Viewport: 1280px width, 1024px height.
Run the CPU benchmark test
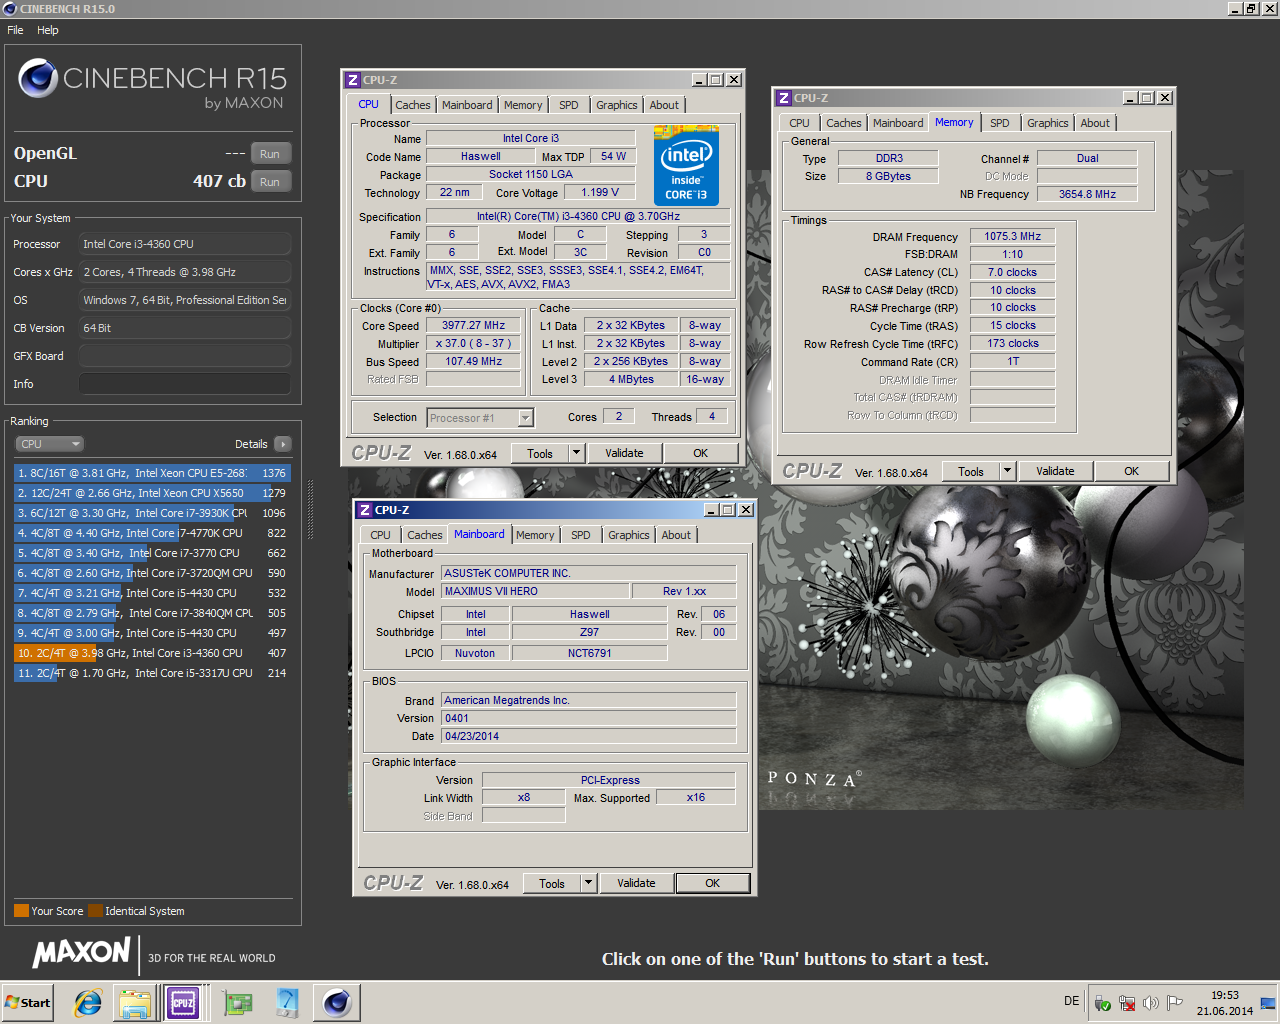pos(270,182)
